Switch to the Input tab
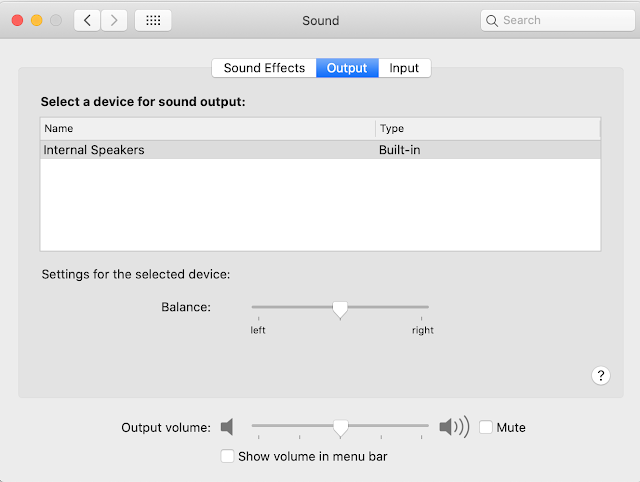 tap(404, 68)
